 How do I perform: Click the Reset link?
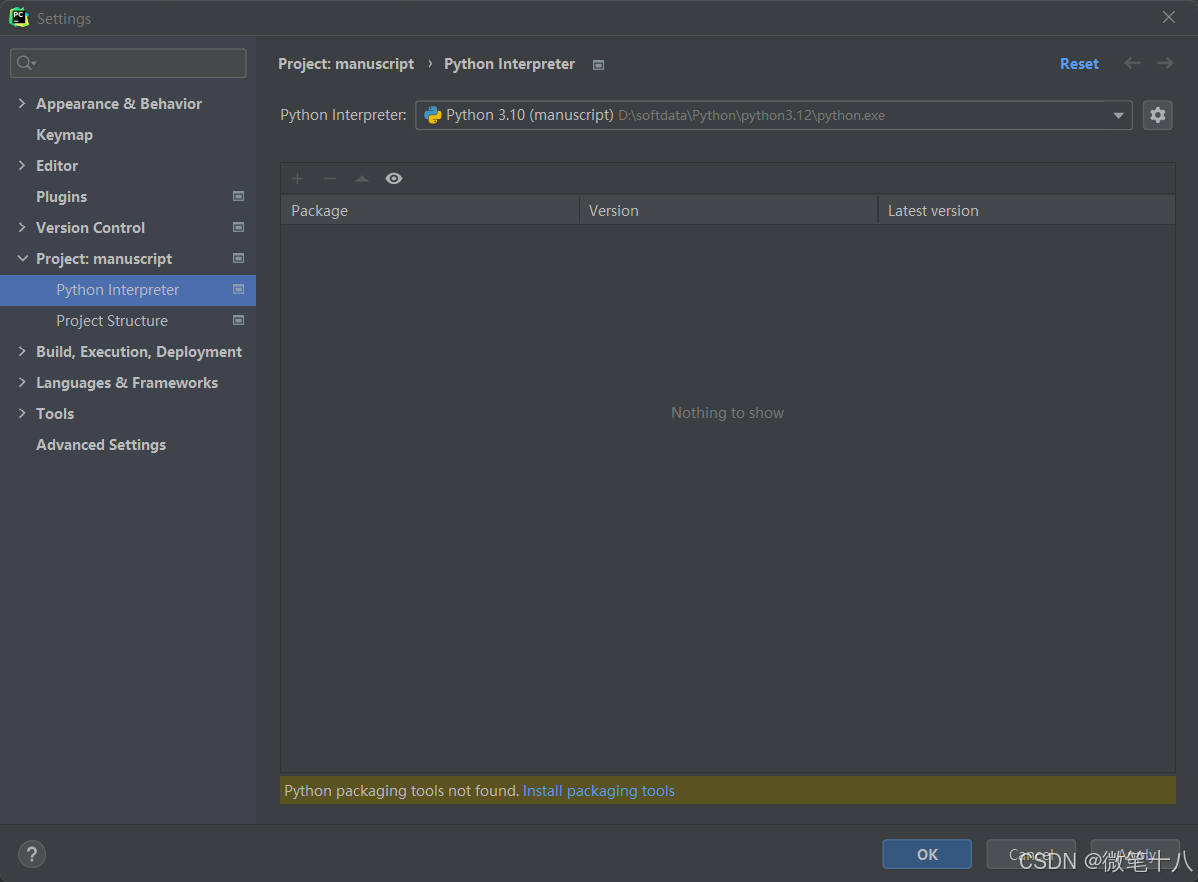click(1079, 64)
